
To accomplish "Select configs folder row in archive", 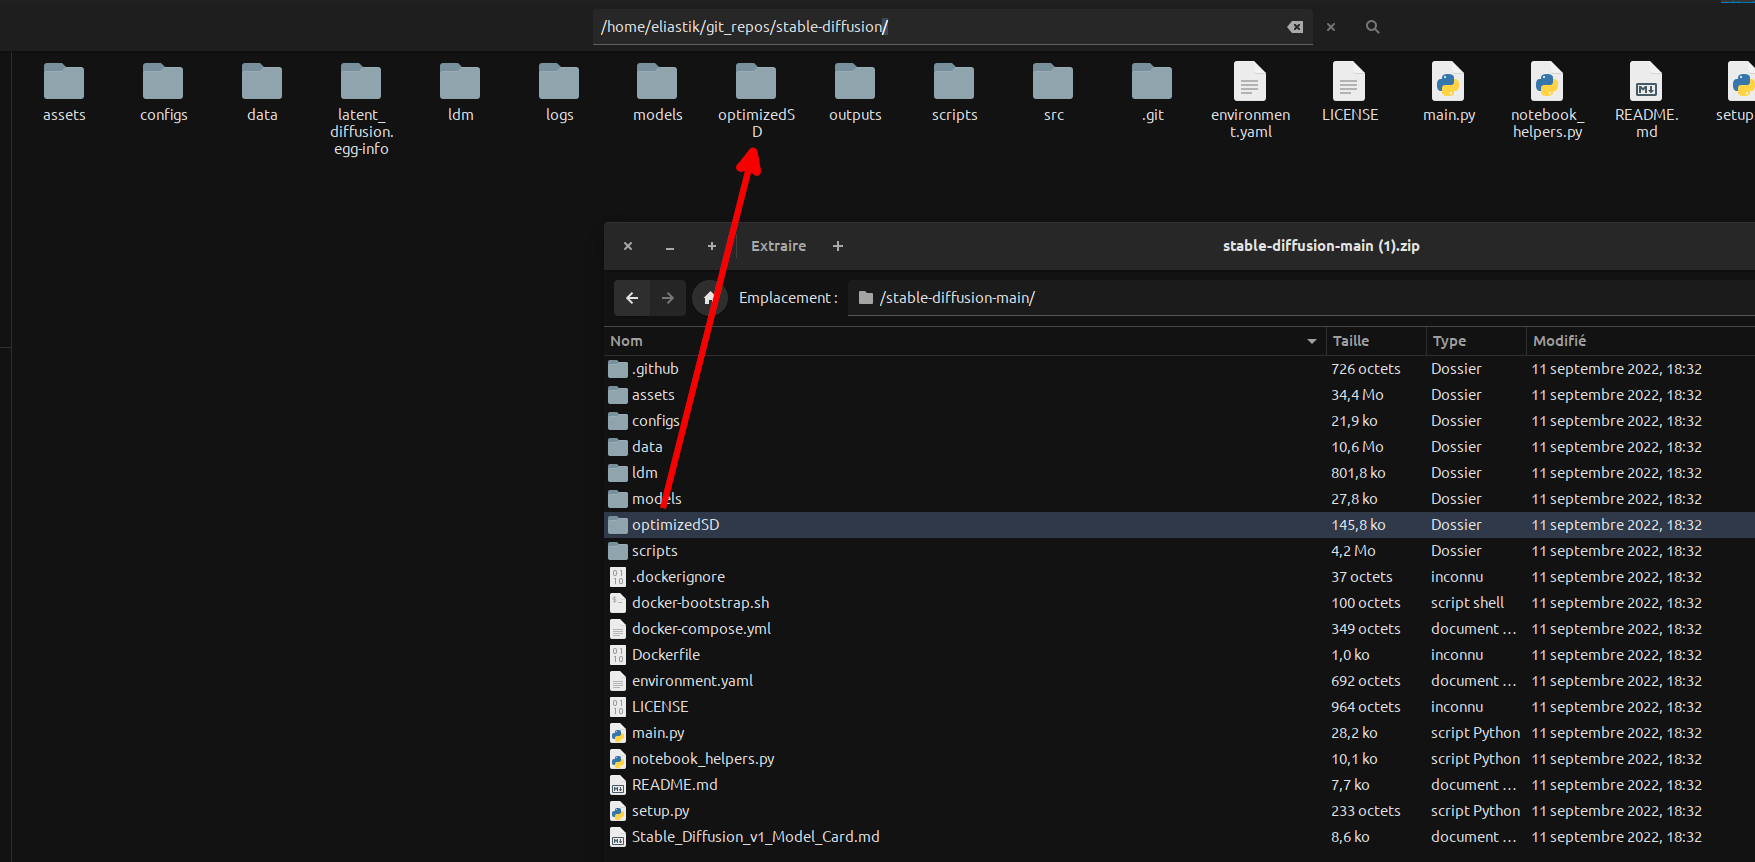I will point(1179,421).
